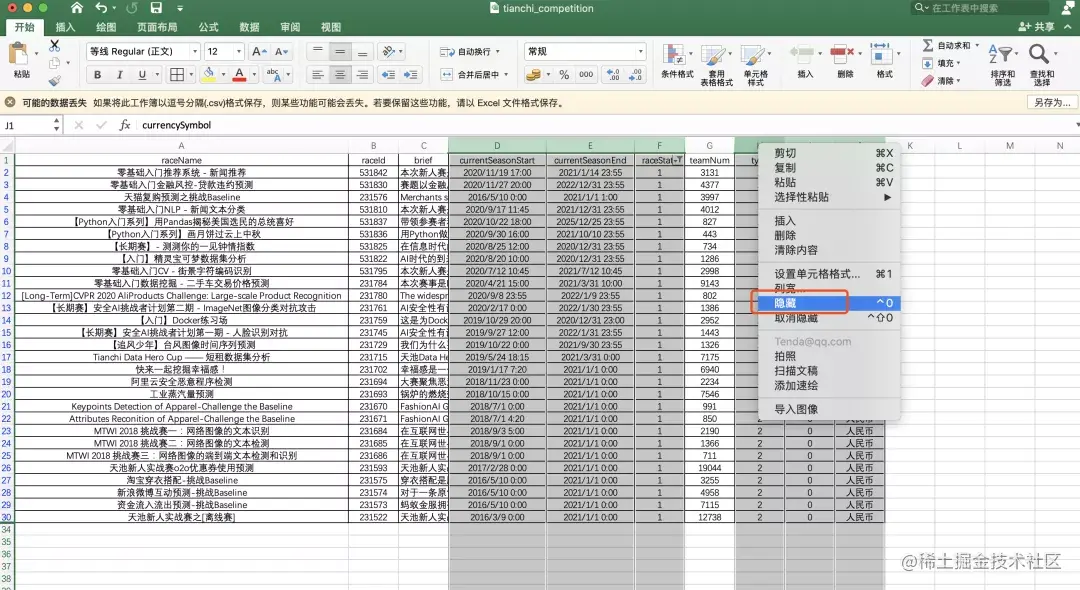This screenshot has height=590, width=1080.
Task: Choose 取消隐藏 in the context menu
Action: pyautogui.click(x=829, y=318)
